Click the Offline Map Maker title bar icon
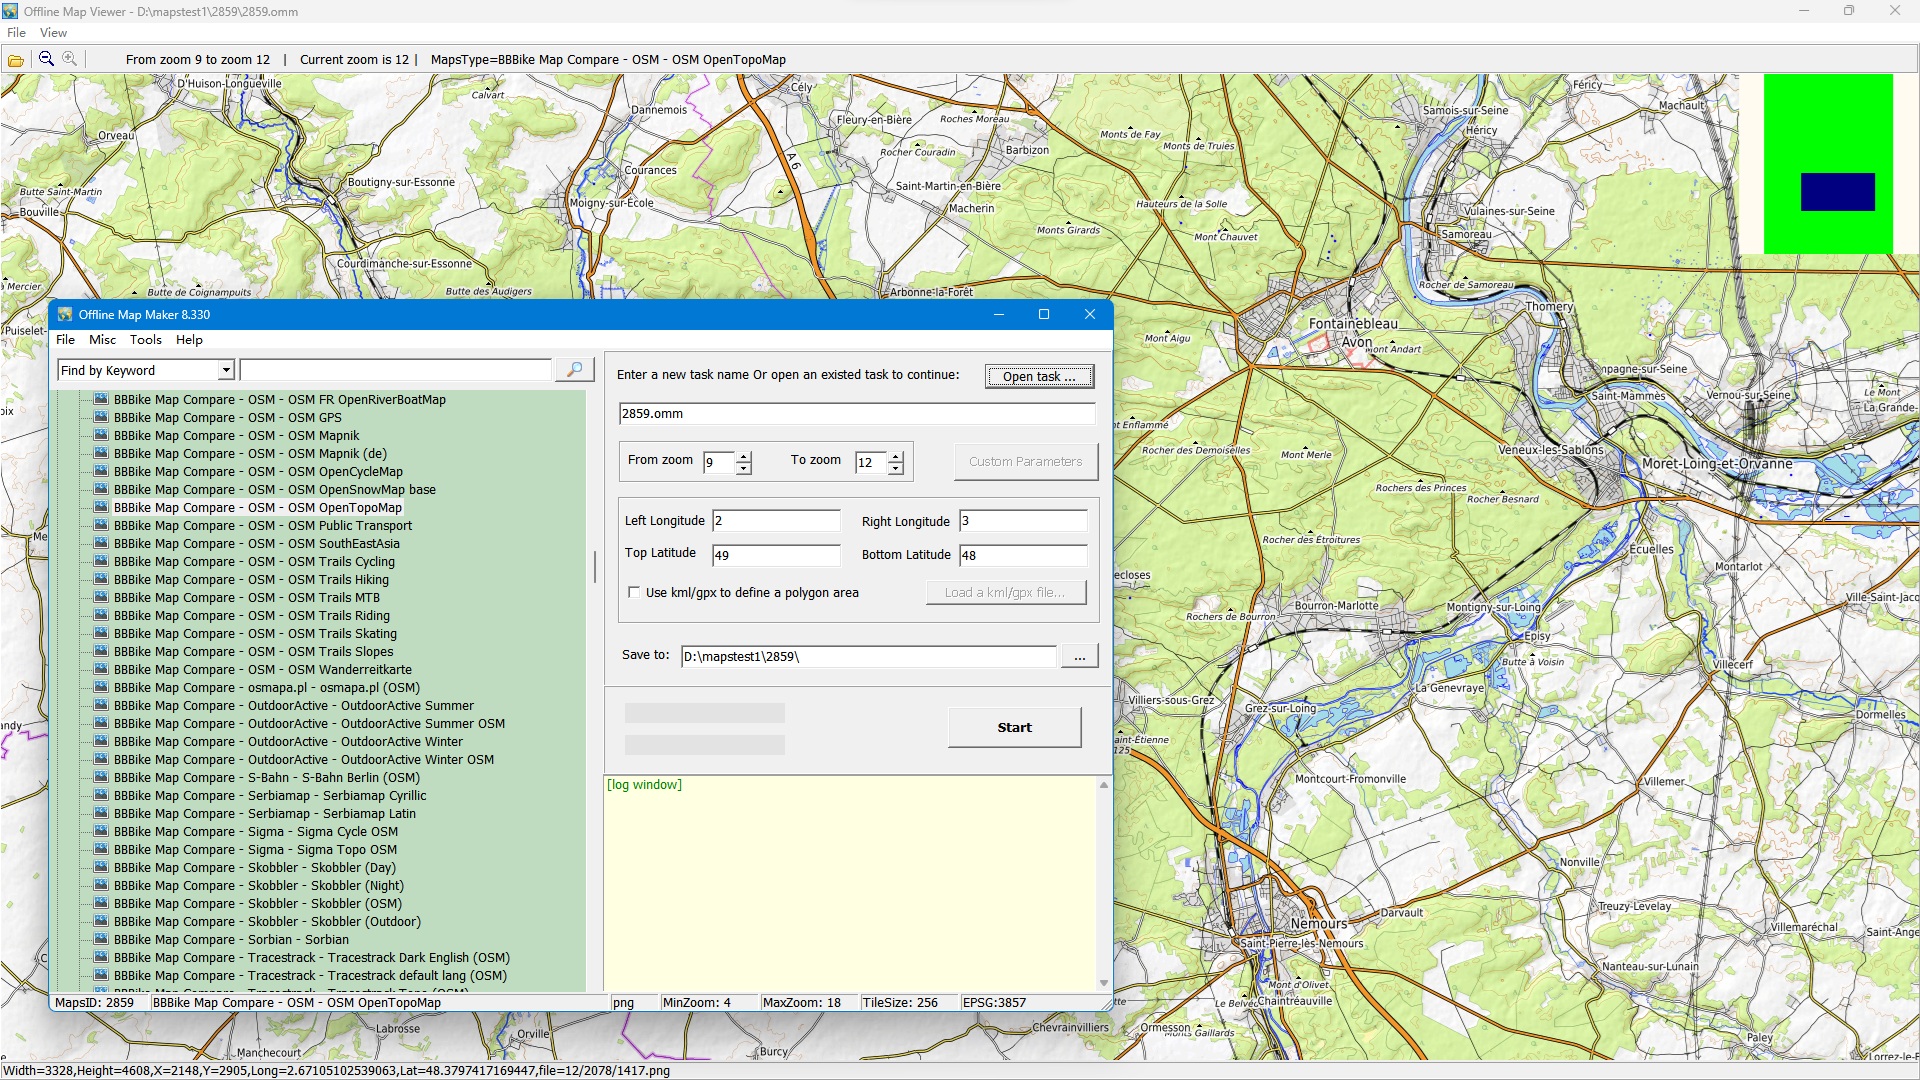Screen dimensions: 1920x1080 pyautogui.click(x=65, y=314)
